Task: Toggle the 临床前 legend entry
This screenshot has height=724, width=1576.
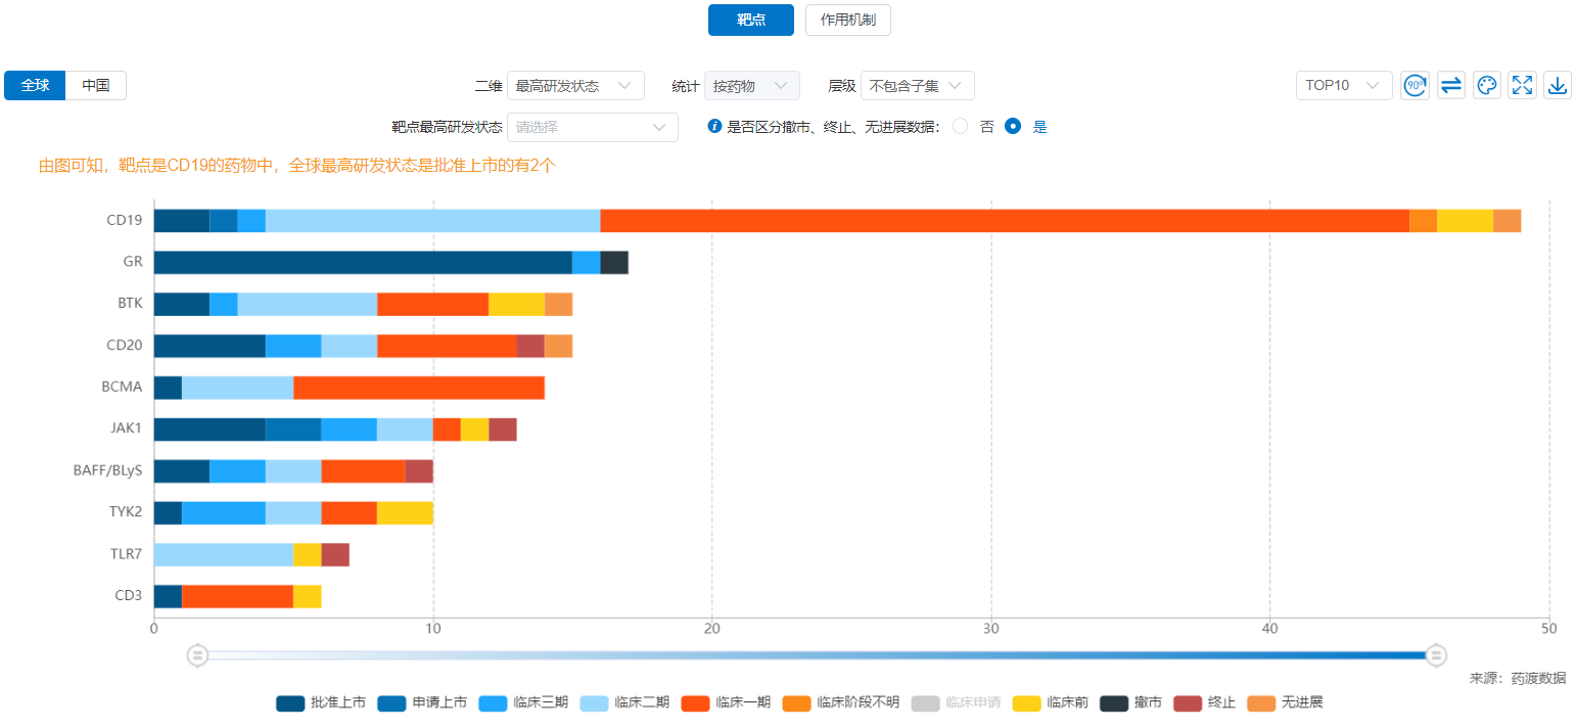Action: [1050, 703]
